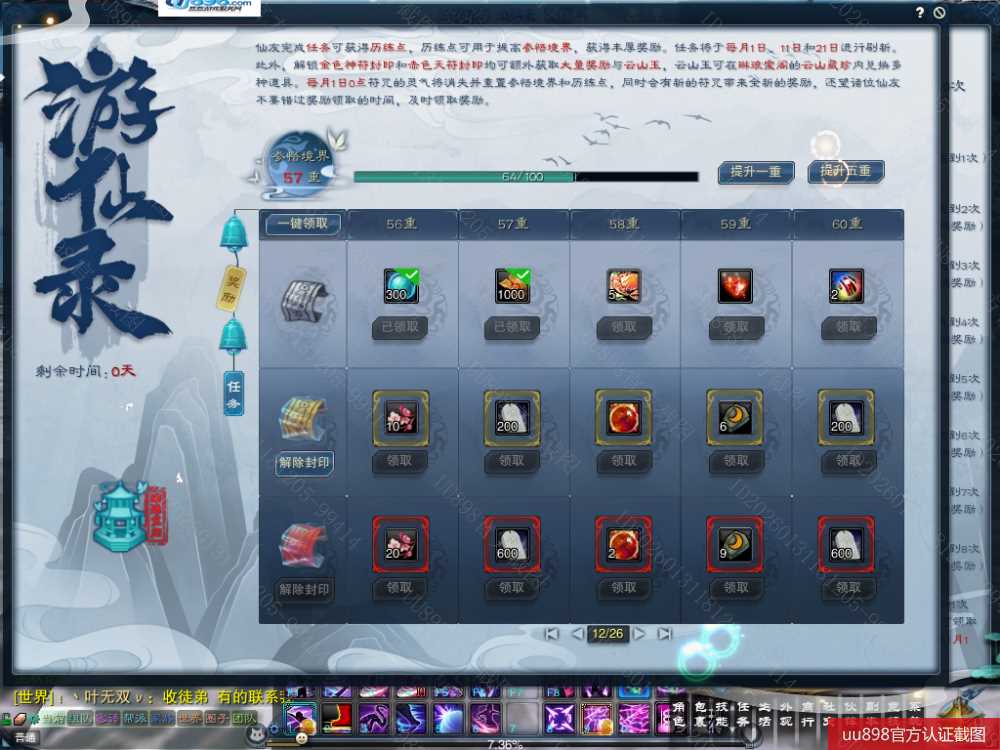This screenshot has height=750, width=1000.
Task: Switch to the 任务 side tab
Action: point(233,392)
